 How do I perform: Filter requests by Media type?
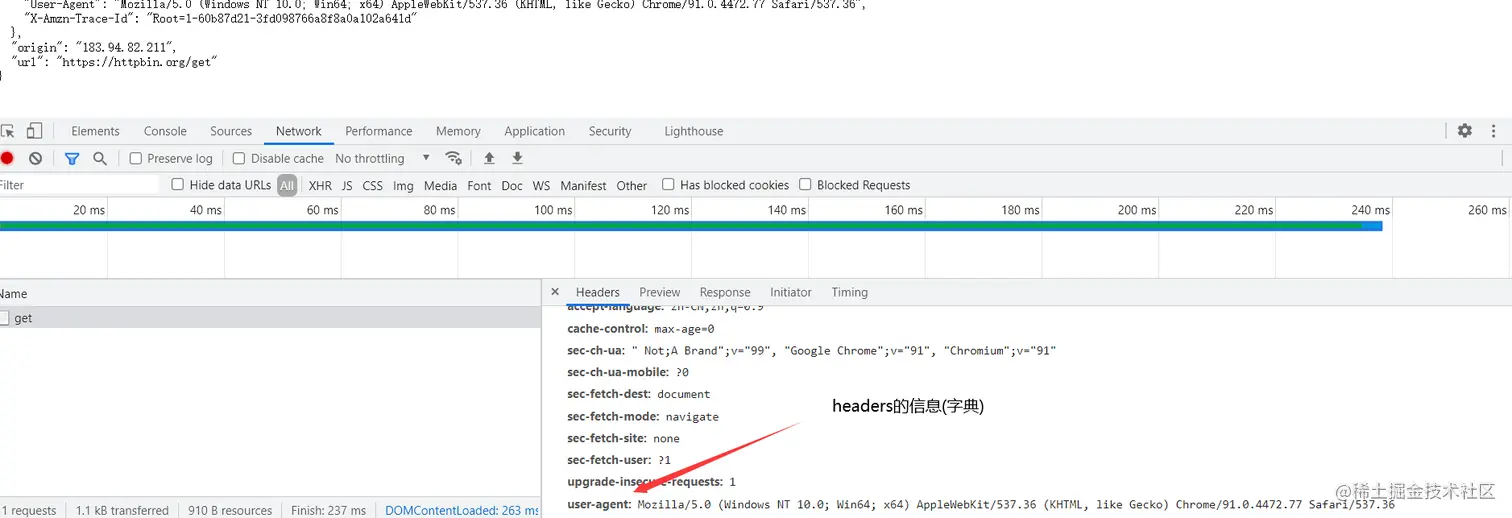440,185
